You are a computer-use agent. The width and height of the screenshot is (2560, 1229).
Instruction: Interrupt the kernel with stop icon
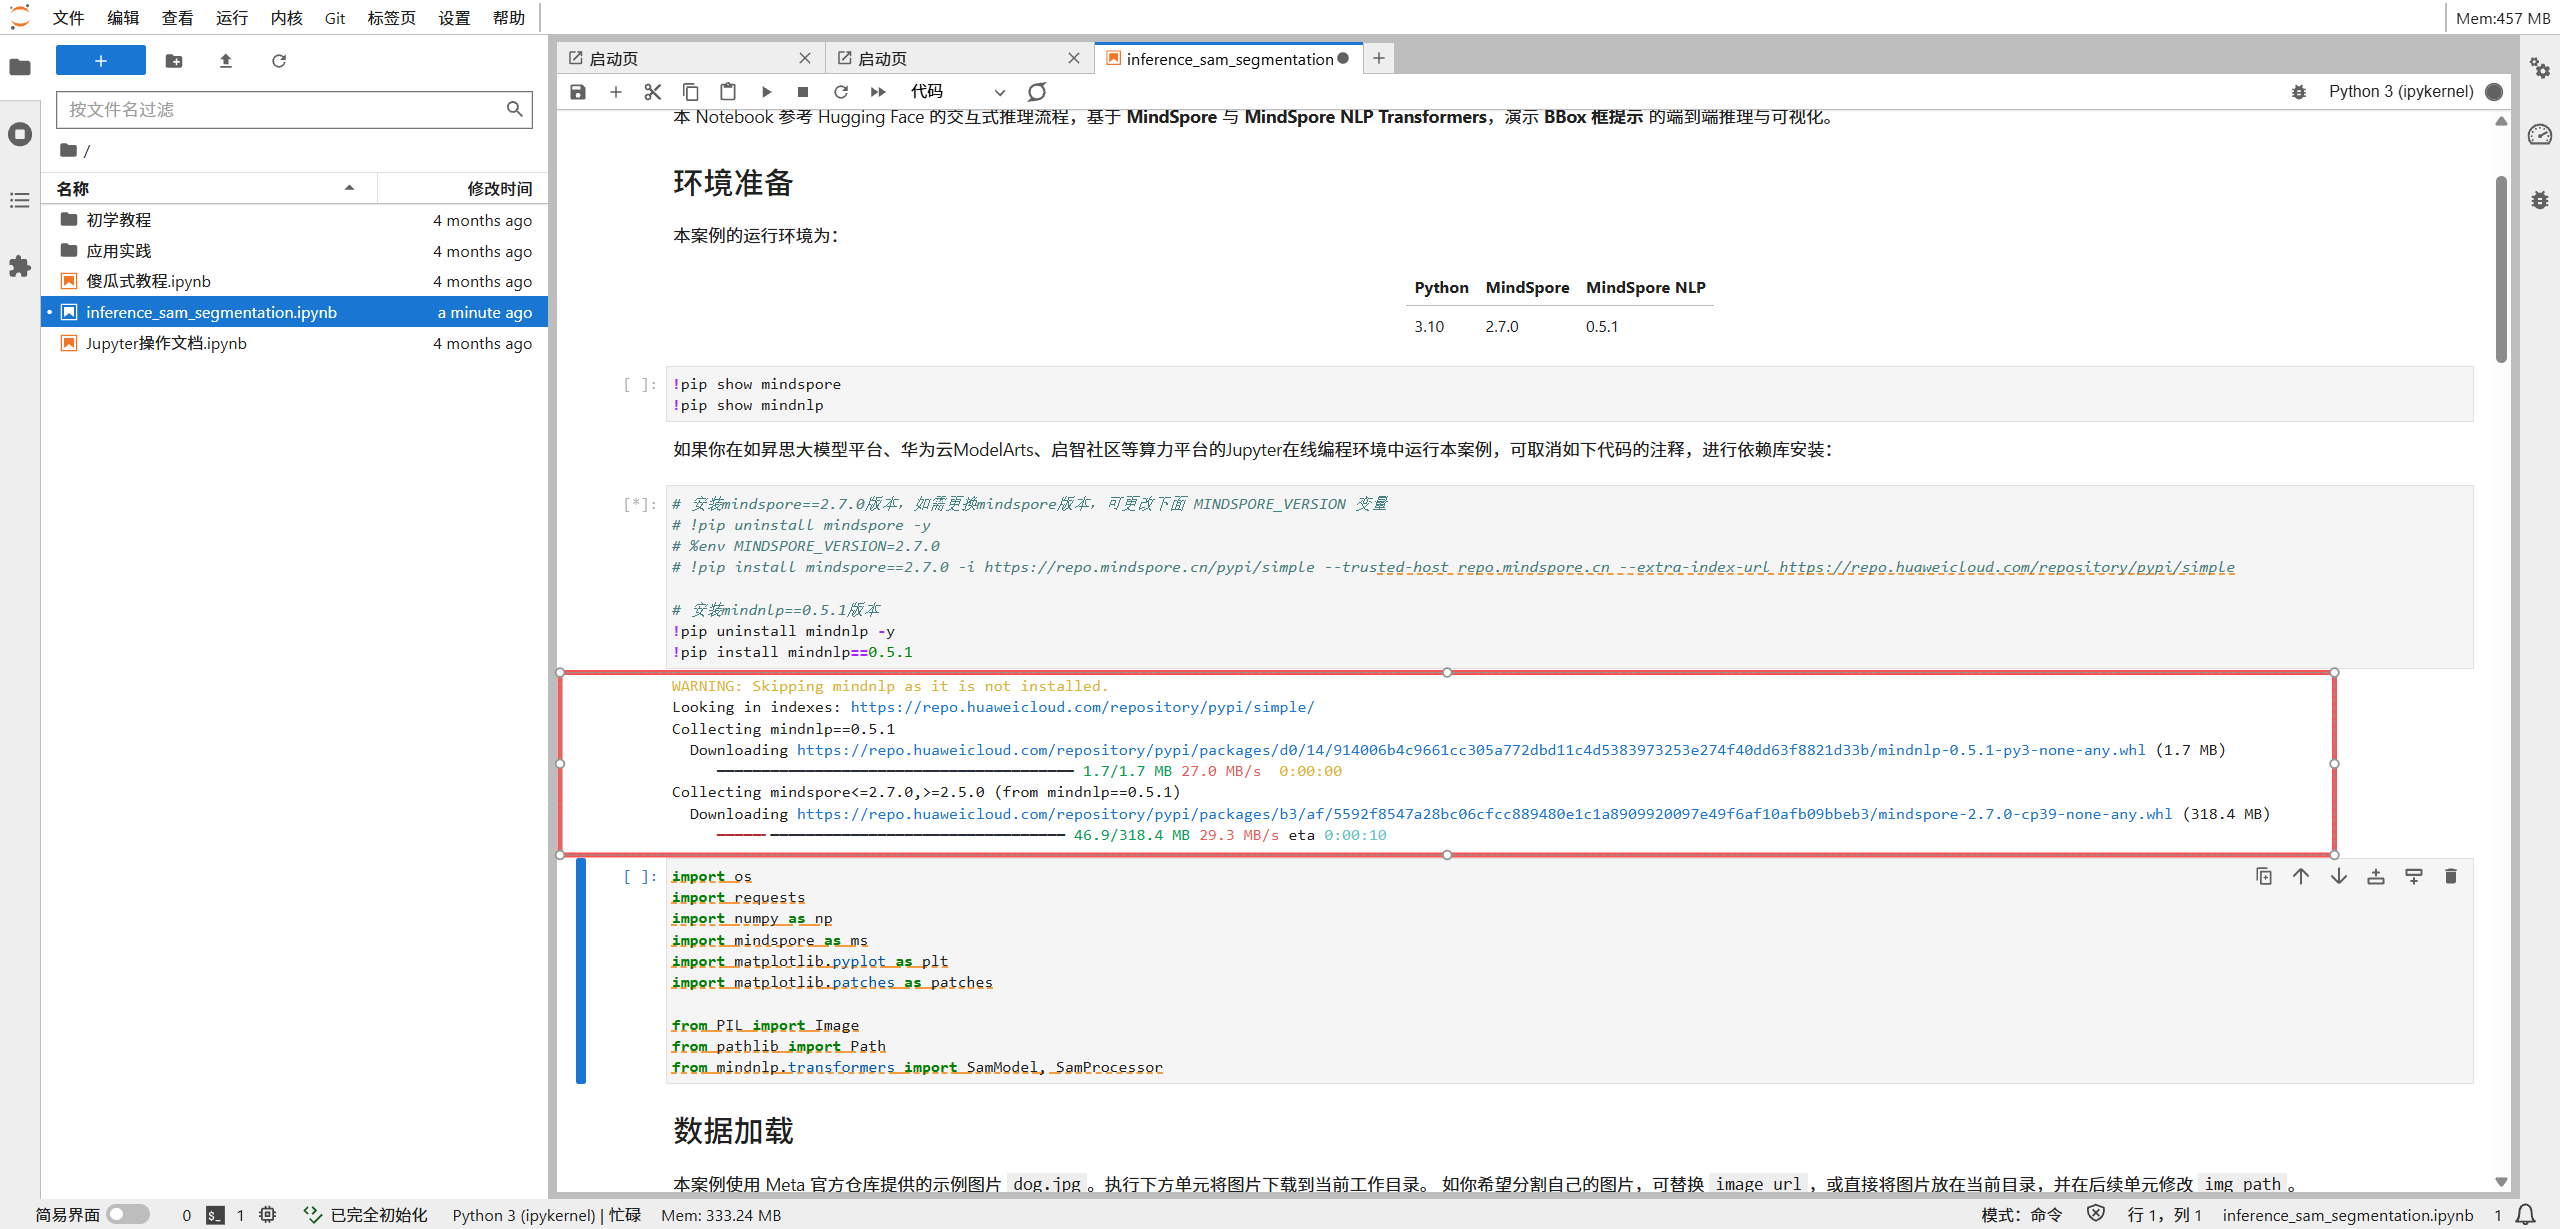(803, 92)
